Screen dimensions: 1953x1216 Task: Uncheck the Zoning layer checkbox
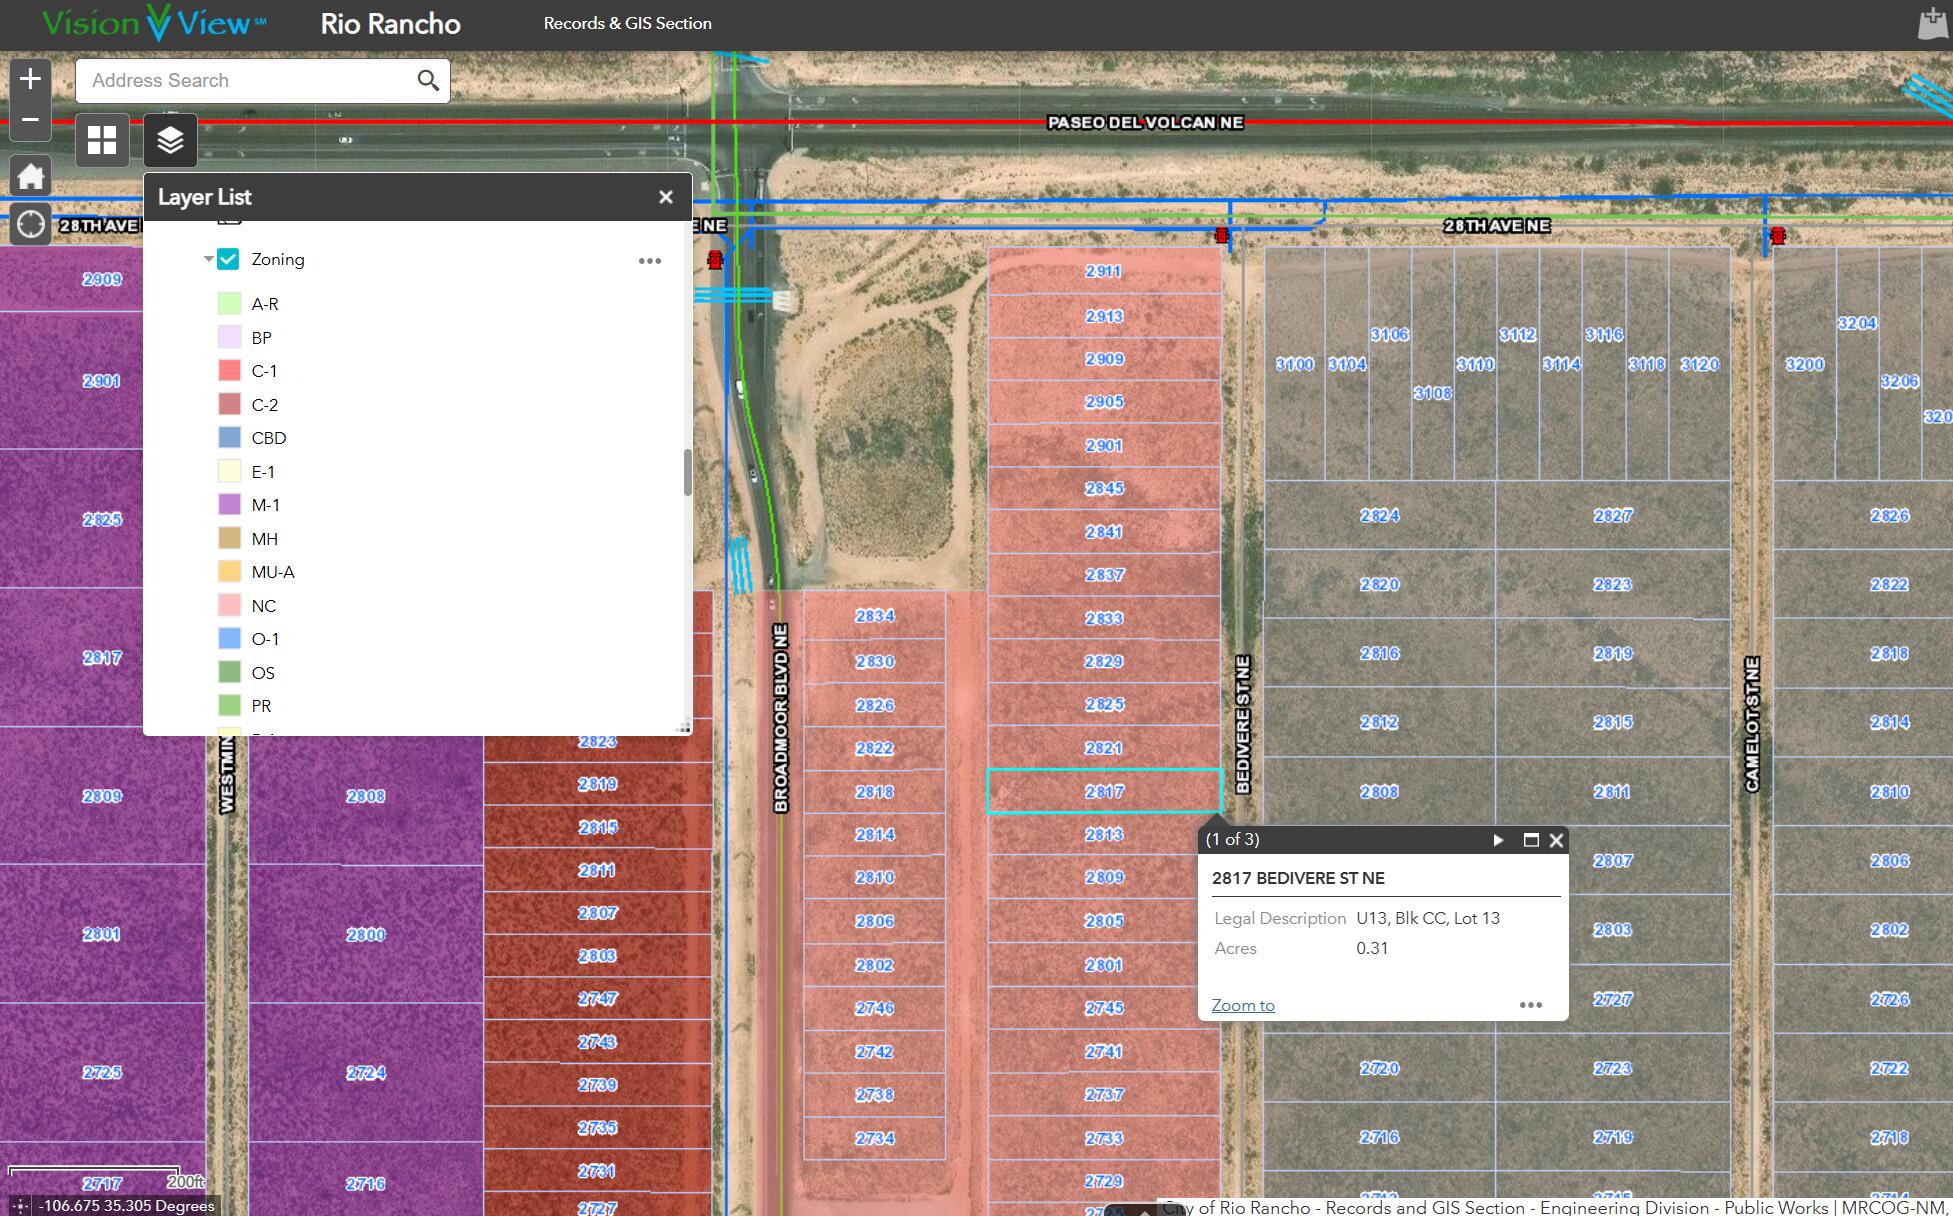click(228, 259)
